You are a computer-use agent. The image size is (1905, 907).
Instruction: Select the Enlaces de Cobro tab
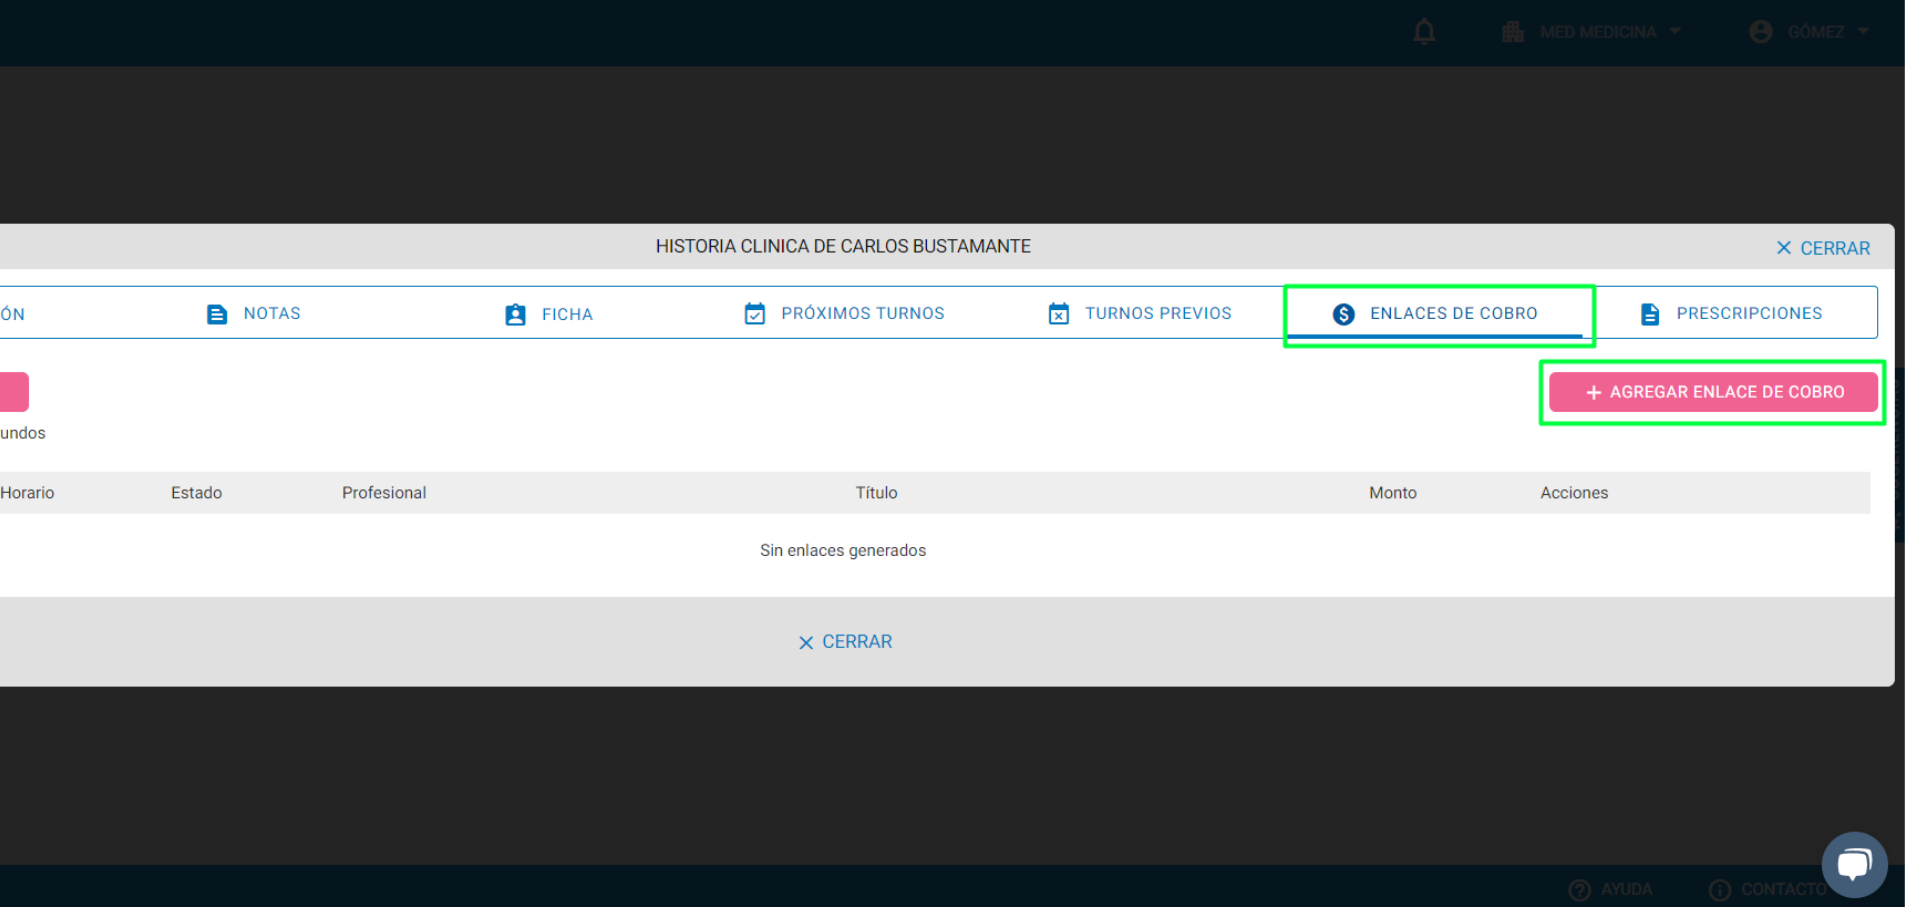click(x=1435, y=314)
